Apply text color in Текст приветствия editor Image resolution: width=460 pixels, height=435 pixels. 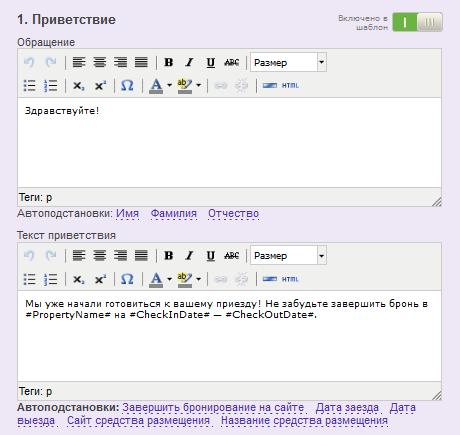point(156,279)
